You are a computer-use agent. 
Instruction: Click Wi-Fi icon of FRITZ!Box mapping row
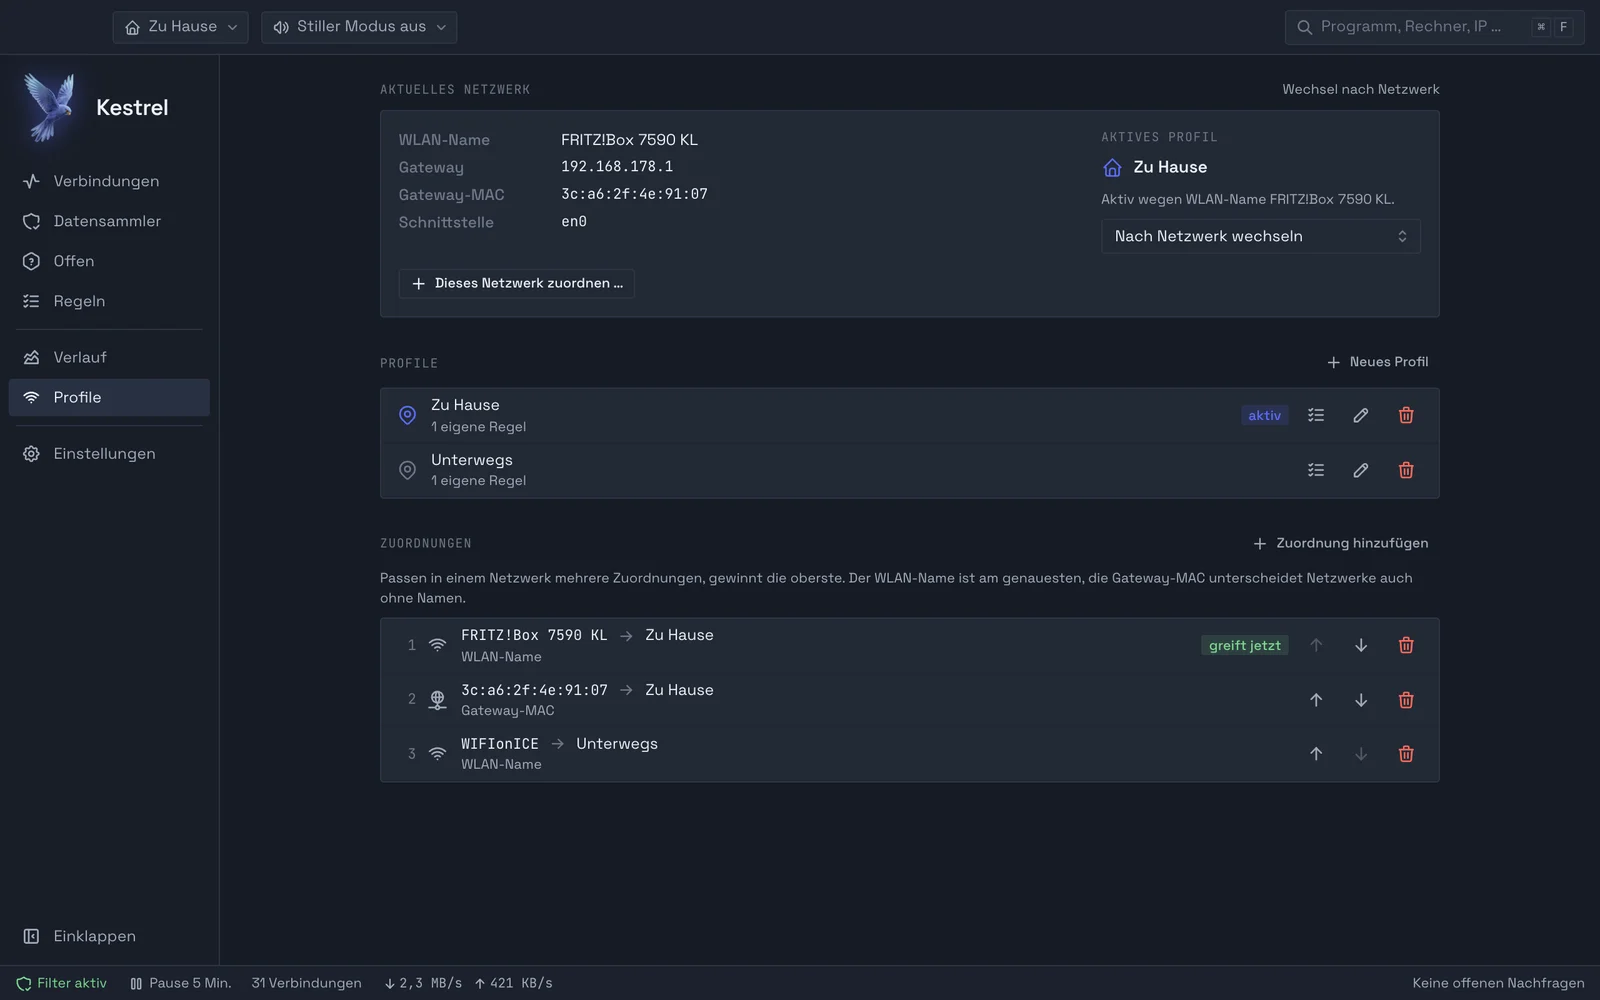point(437,645)
